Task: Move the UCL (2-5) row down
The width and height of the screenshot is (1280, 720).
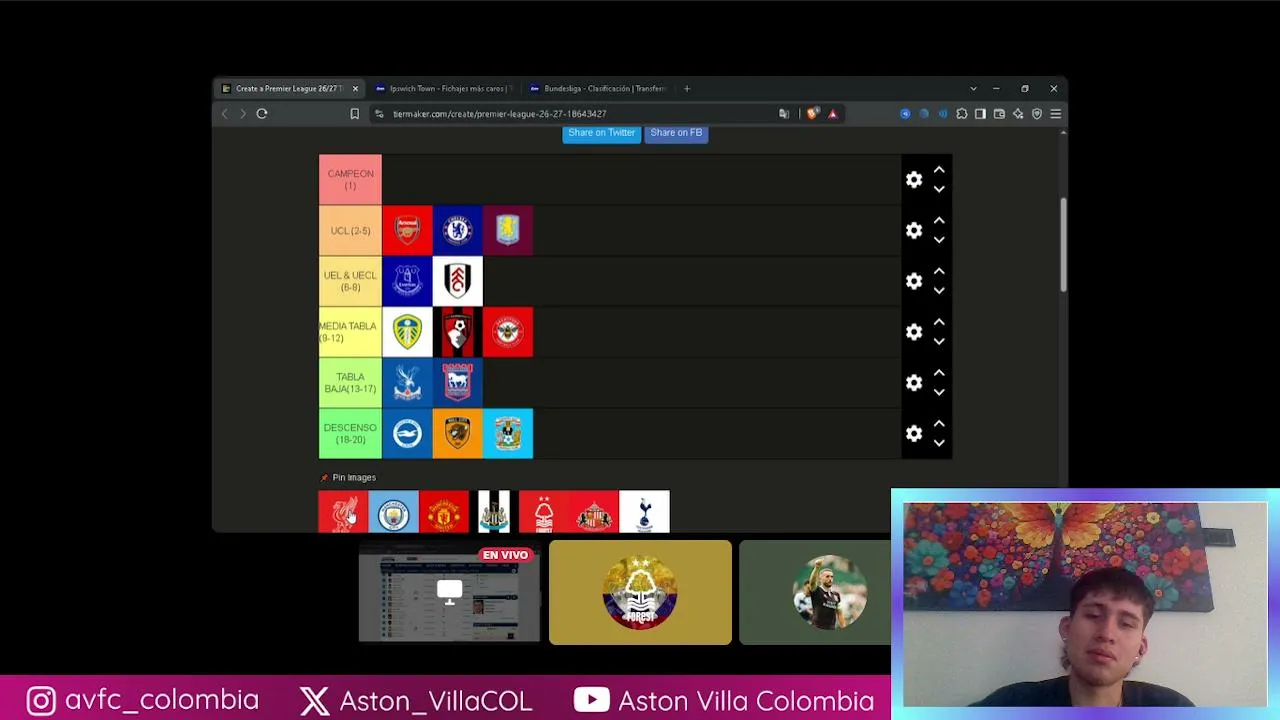Action: coord(939,240)
